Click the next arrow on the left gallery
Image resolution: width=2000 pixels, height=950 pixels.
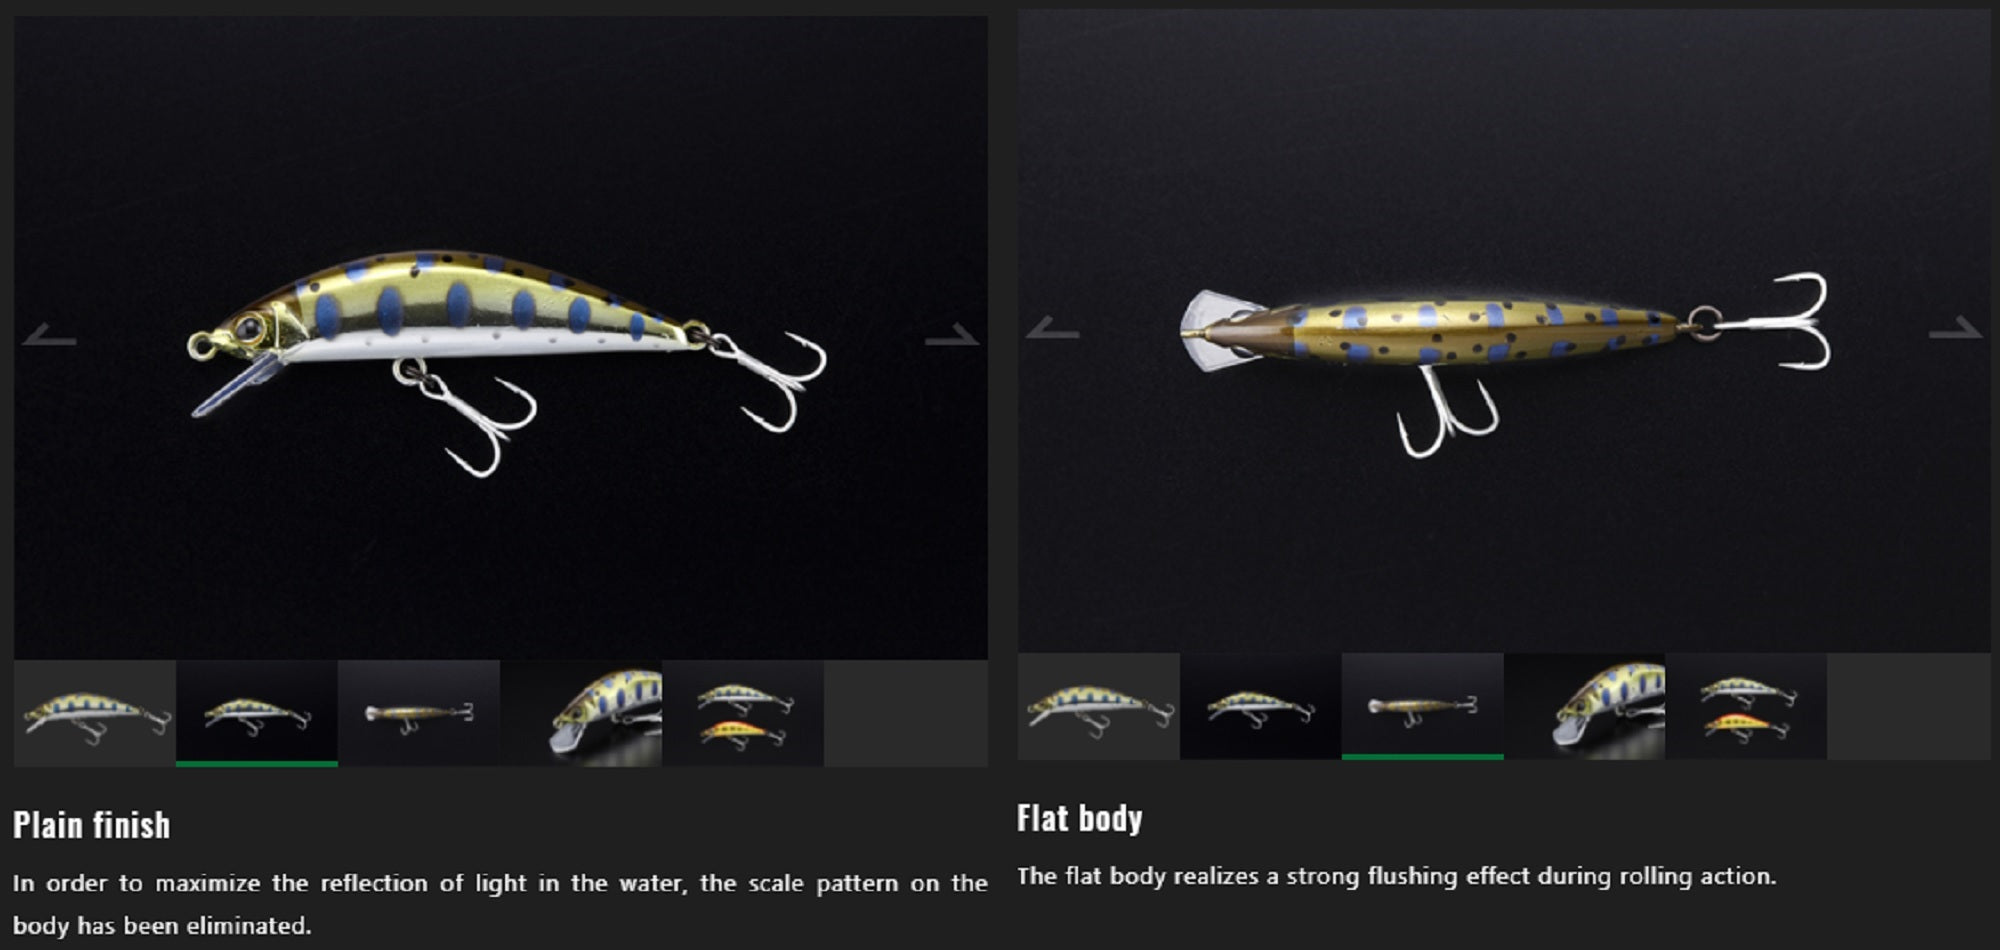951,335
